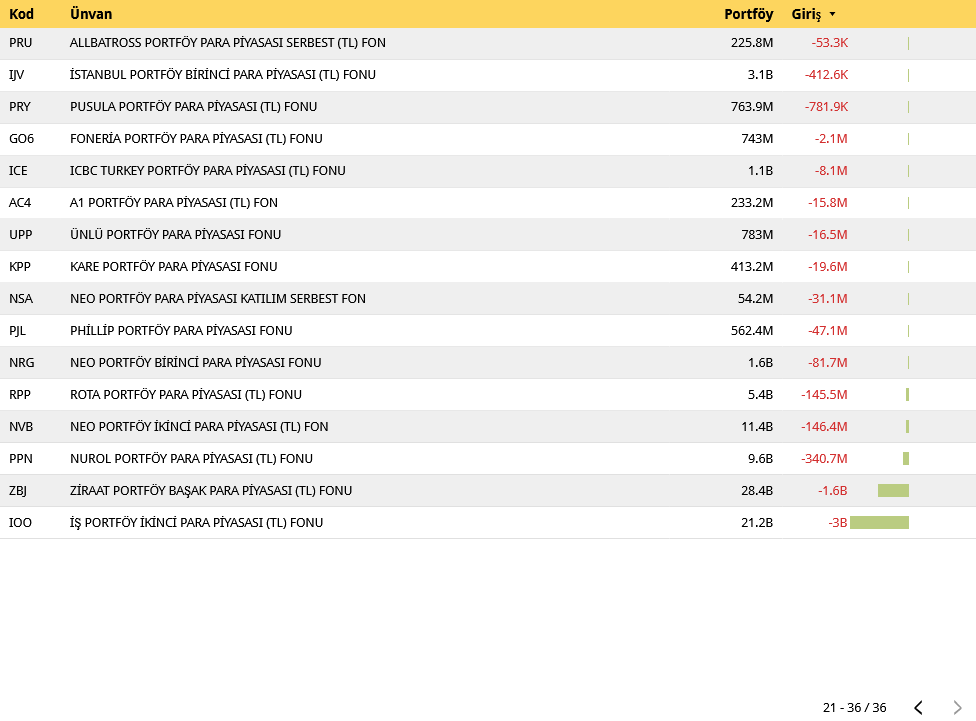976x721 pixels.
Task: Select fund code NSA
Action: pos(21,299)
